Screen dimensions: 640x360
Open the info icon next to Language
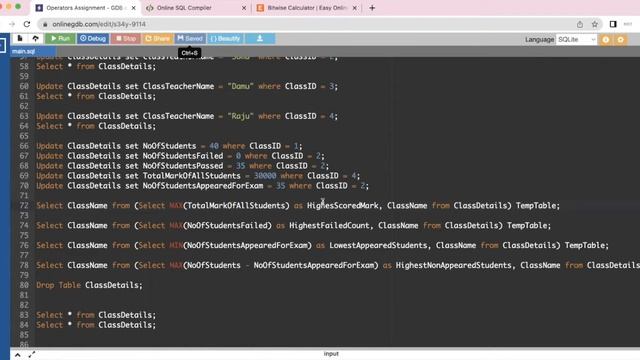606,40
